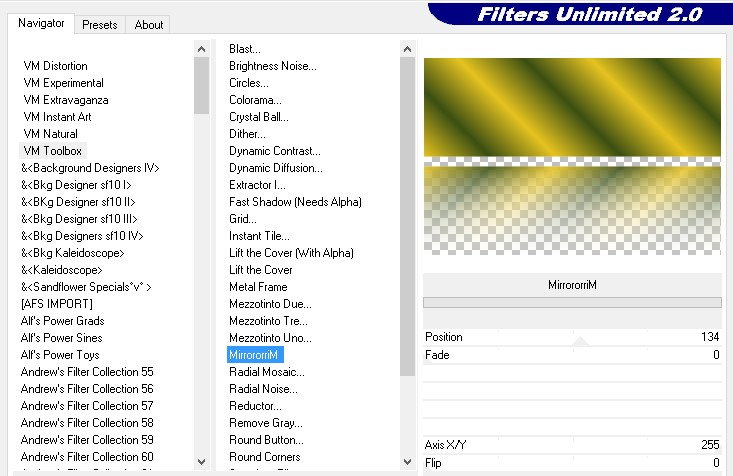The image size is (733, 476).
Task: Select the Navigator tab
Action: [42, 23]
